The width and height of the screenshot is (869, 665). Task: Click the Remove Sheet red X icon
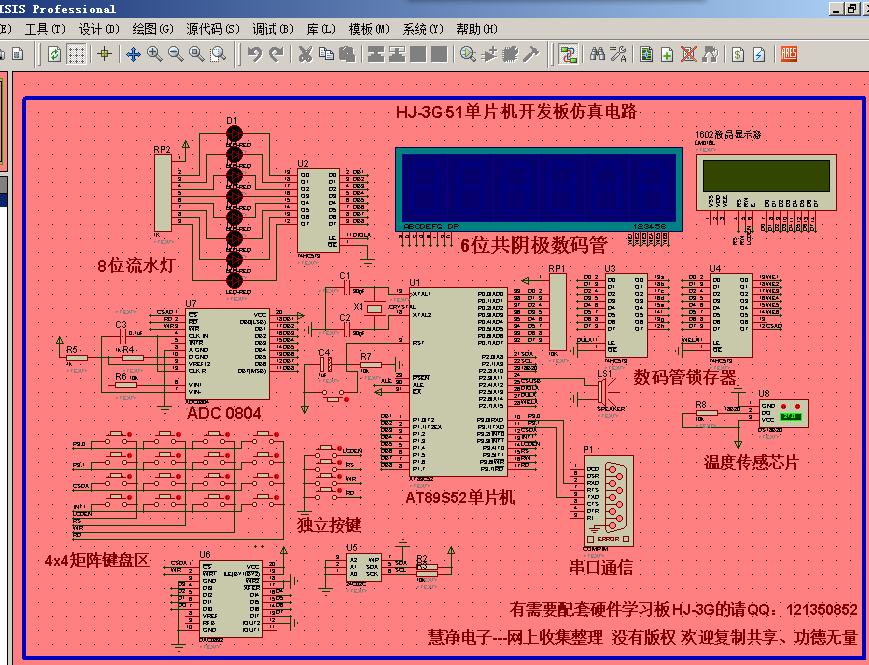tap(688, 54)
